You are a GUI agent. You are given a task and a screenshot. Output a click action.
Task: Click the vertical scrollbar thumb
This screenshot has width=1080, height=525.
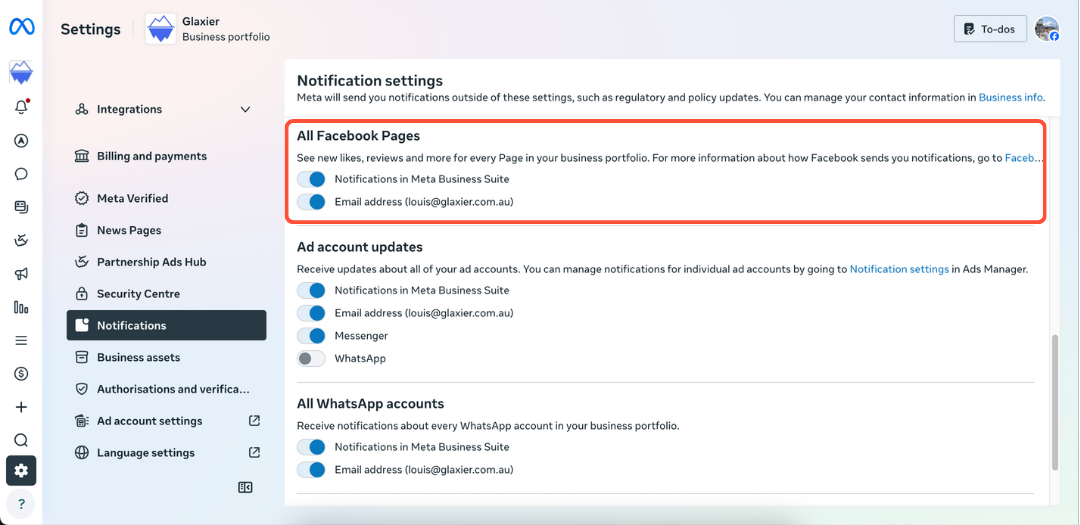point(1055,403)
